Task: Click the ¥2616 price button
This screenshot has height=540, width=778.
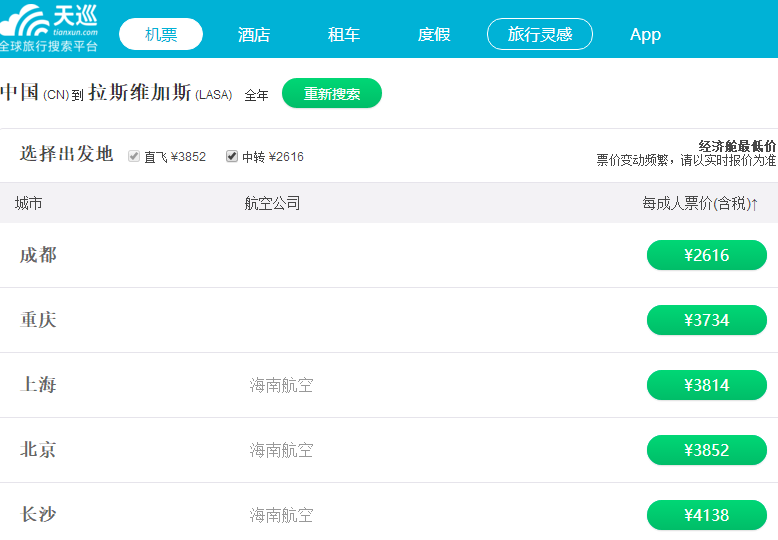Action: (707, 255)
